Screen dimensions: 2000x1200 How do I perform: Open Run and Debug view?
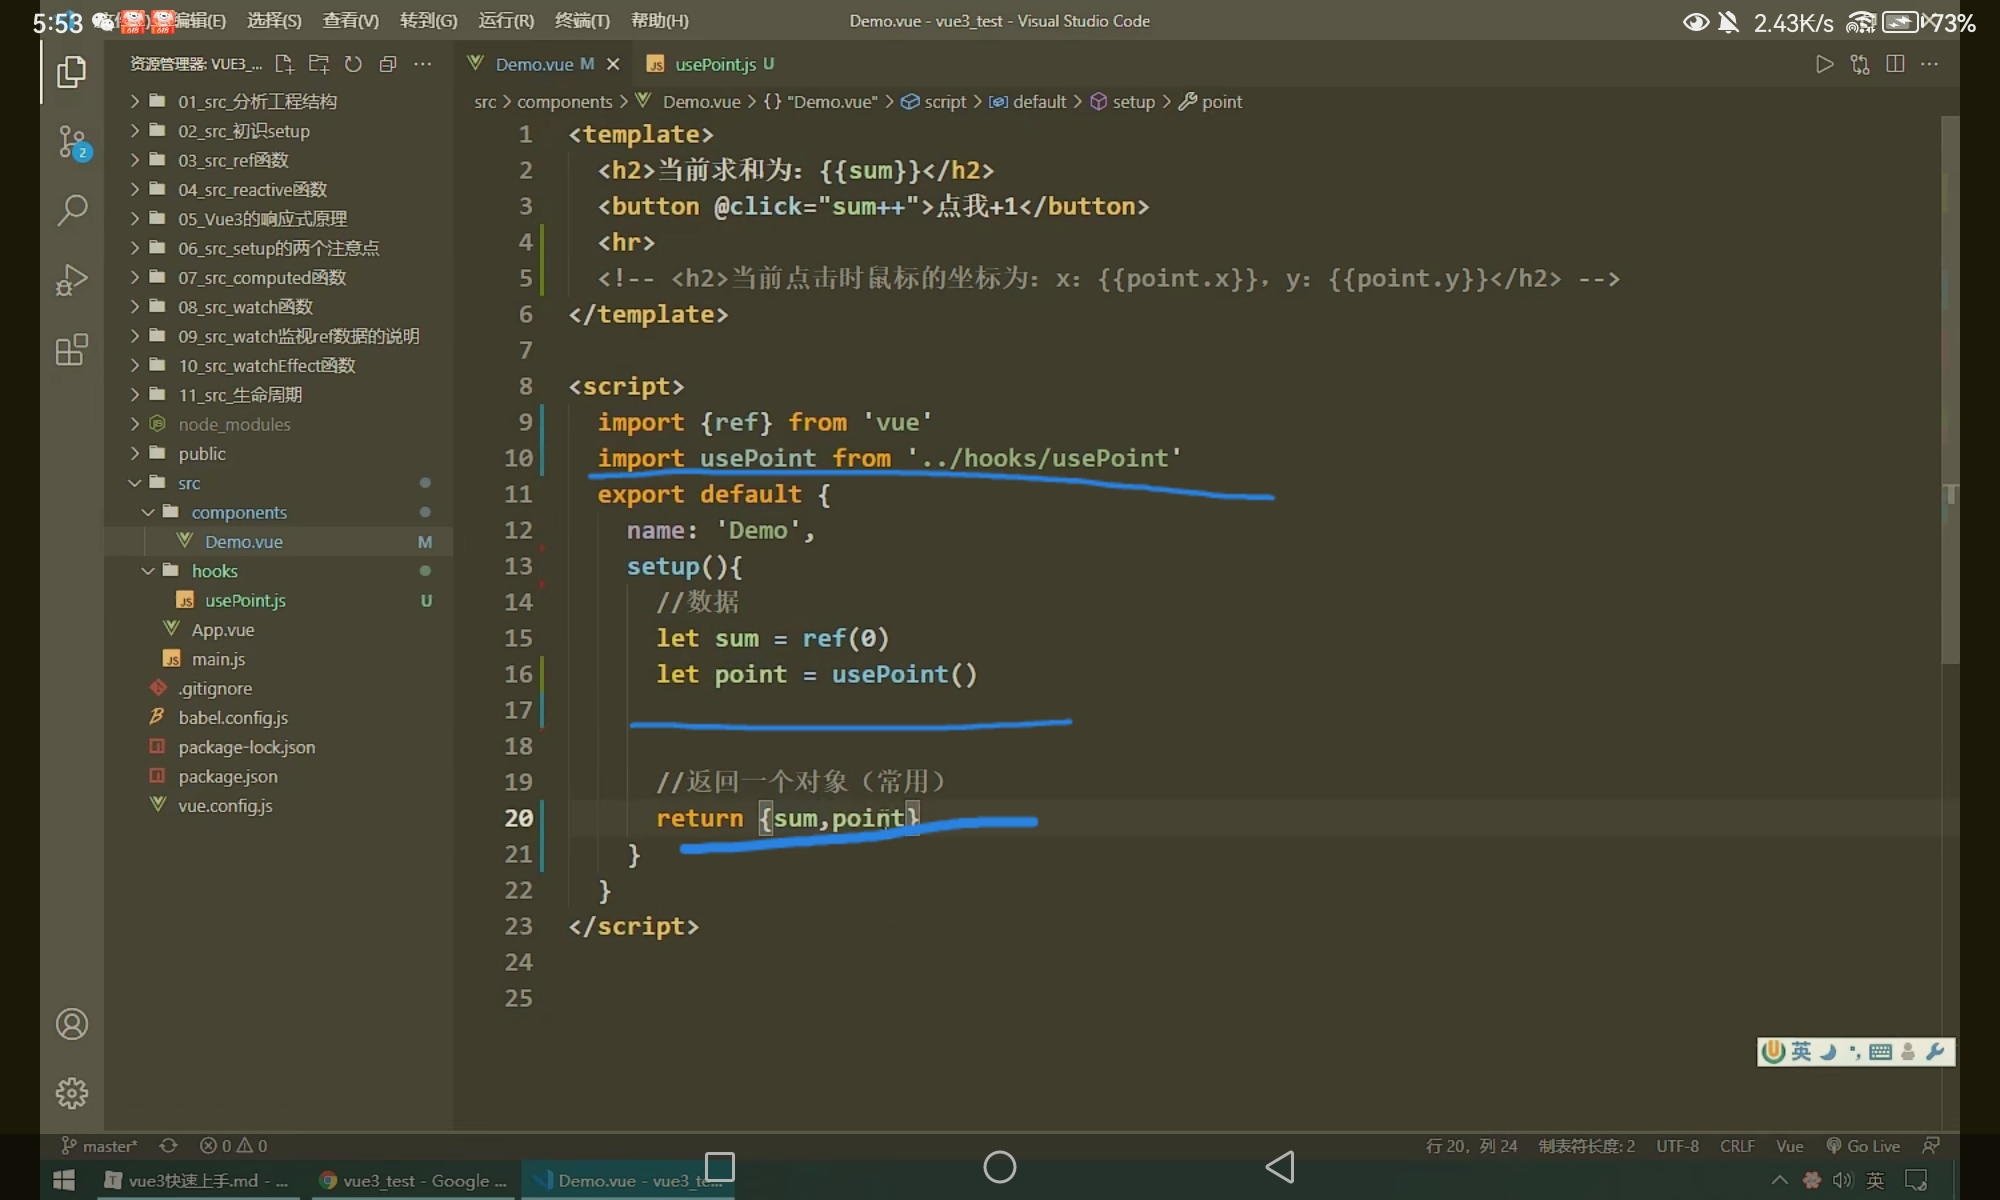click(x=72, y=279)
